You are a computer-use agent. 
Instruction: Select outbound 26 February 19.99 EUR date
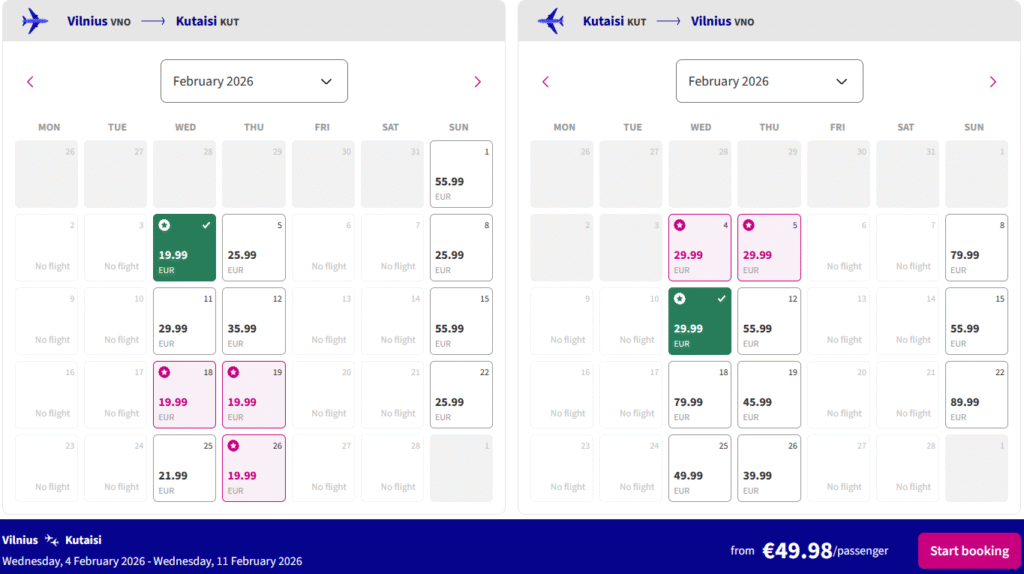click(253, 468)
